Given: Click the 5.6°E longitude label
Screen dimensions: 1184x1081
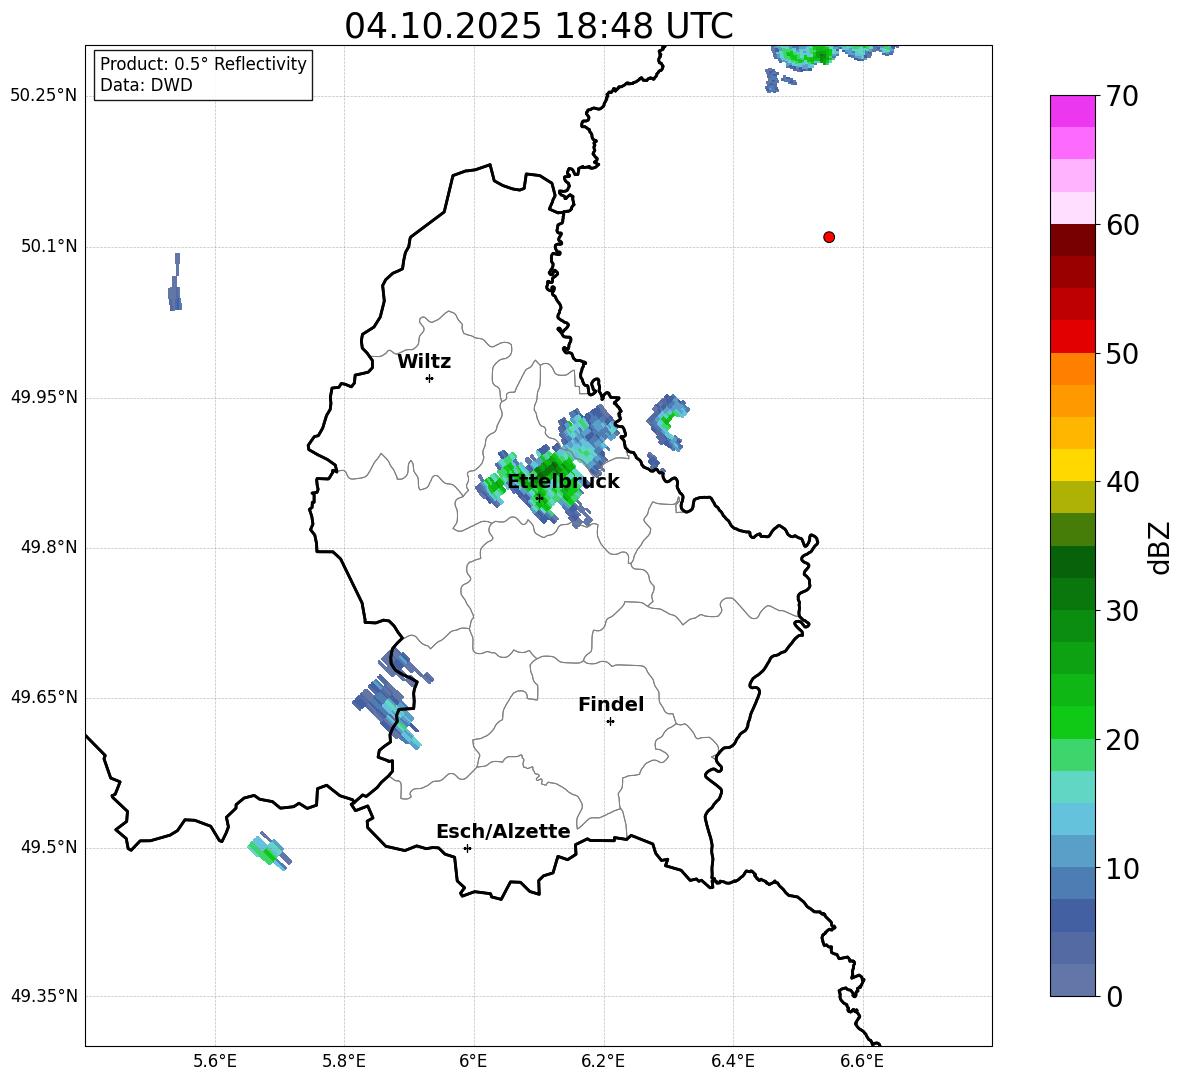Looking at the screenshot, I should [x=215, y=1061].
